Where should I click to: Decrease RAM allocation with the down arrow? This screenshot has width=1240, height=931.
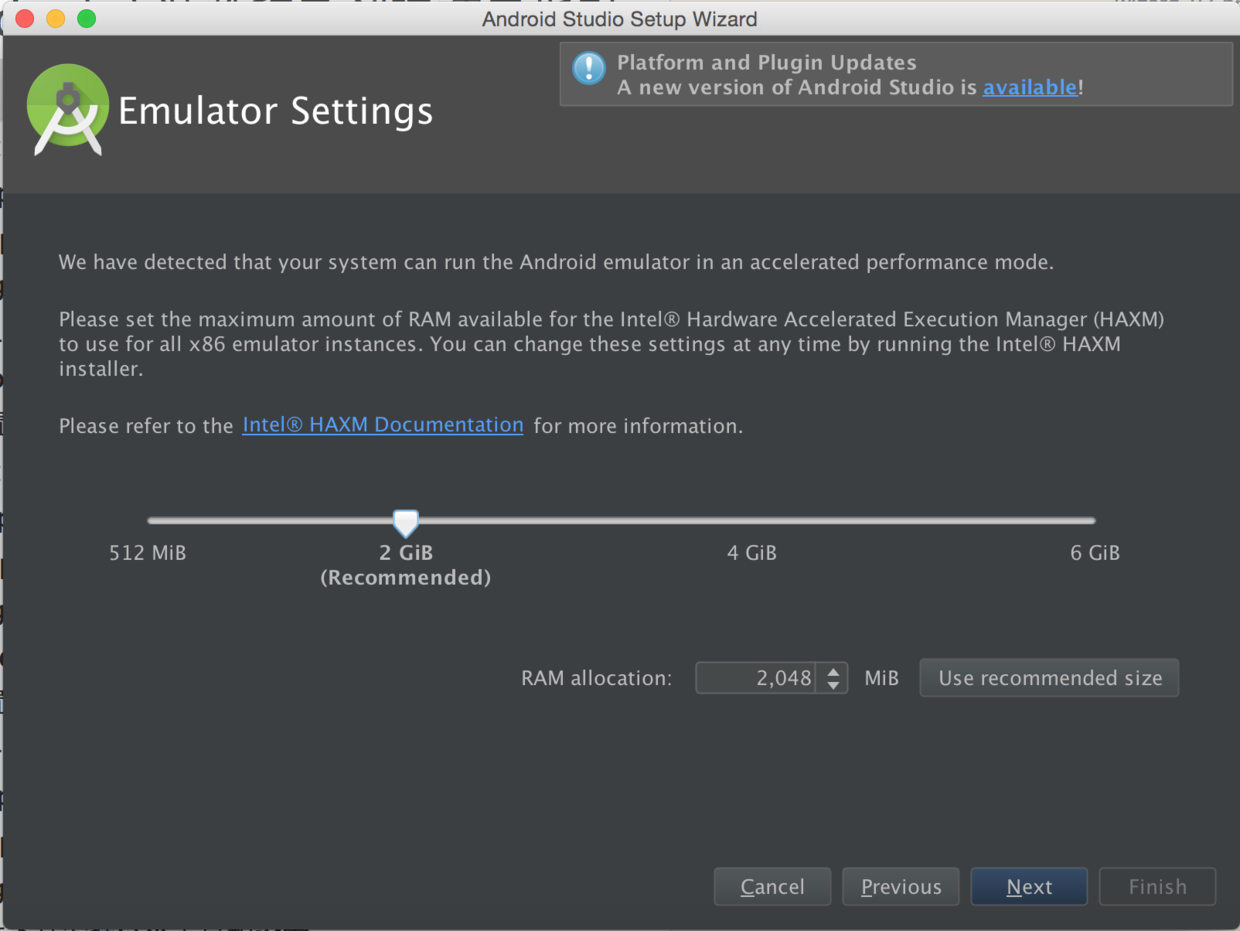[833, 686]
